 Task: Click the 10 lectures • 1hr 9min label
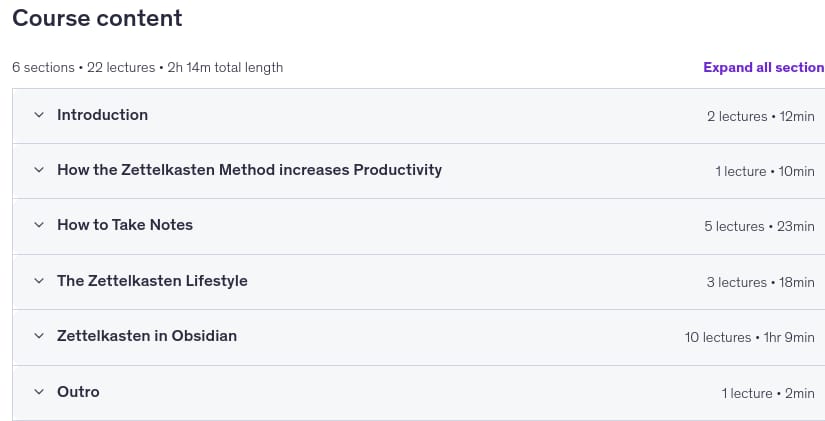[x=749, y=337]
